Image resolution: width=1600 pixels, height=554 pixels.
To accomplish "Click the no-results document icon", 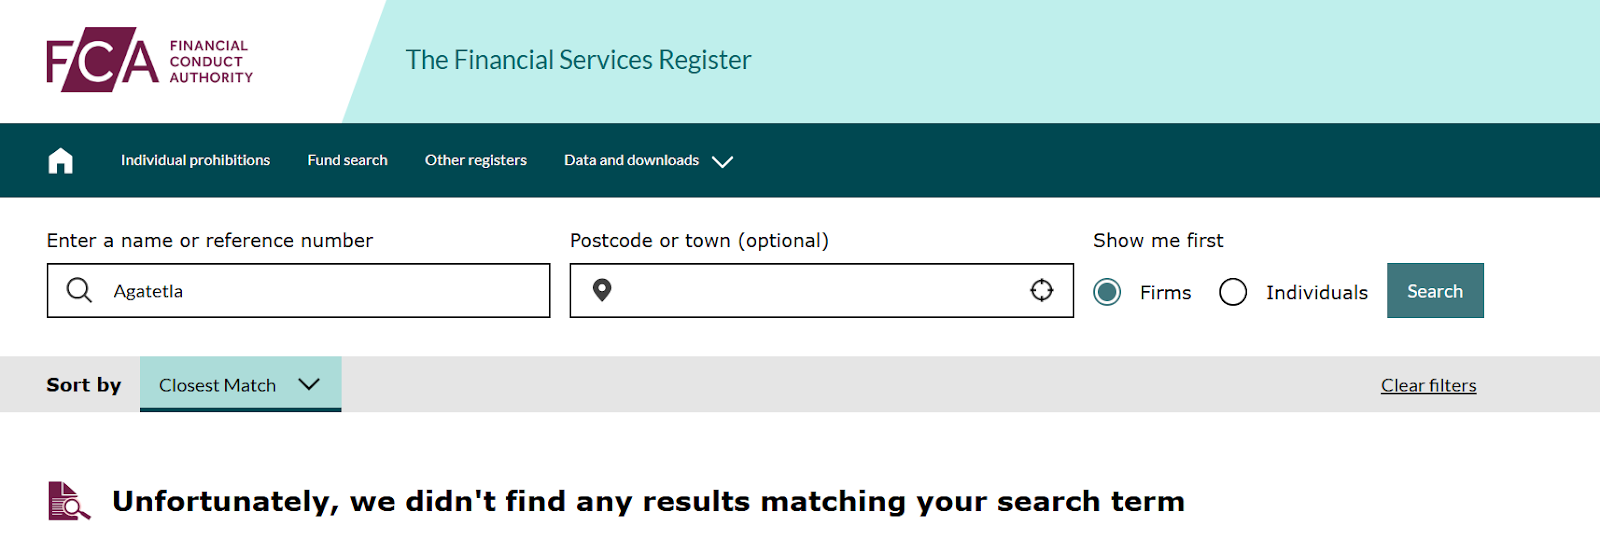I will 68,501.
